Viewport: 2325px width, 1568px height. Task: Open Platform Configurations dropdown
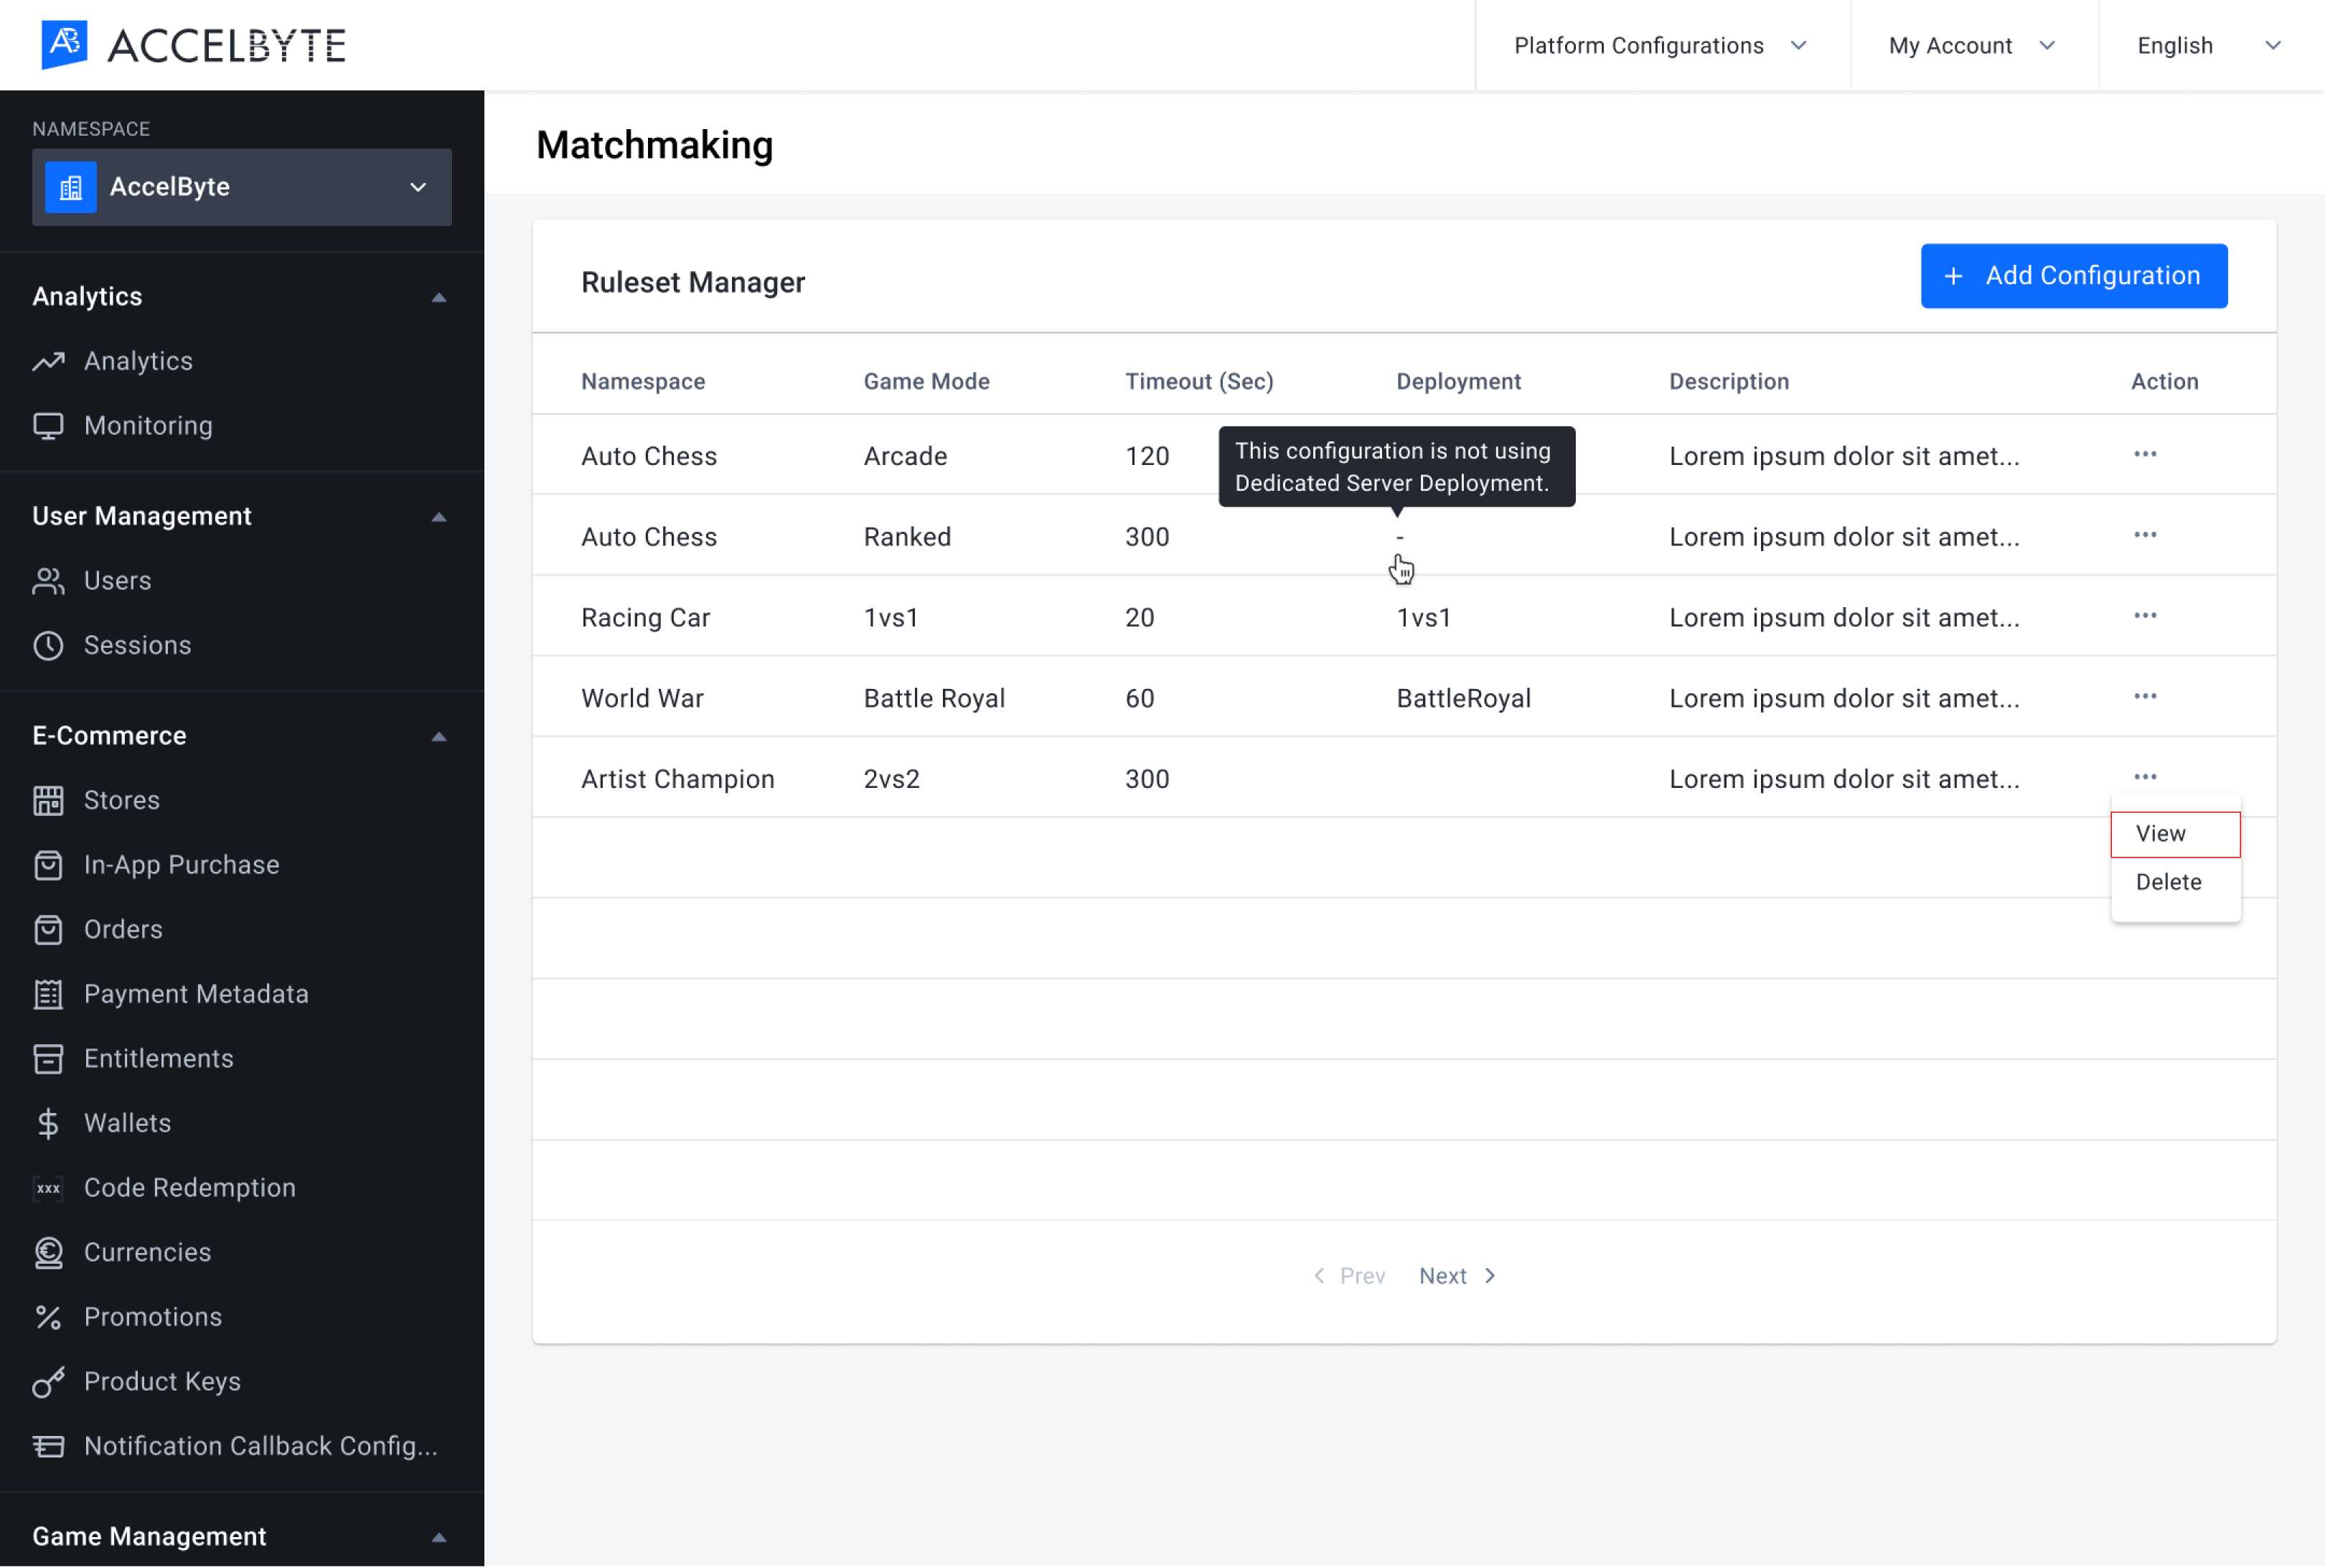1658,45
